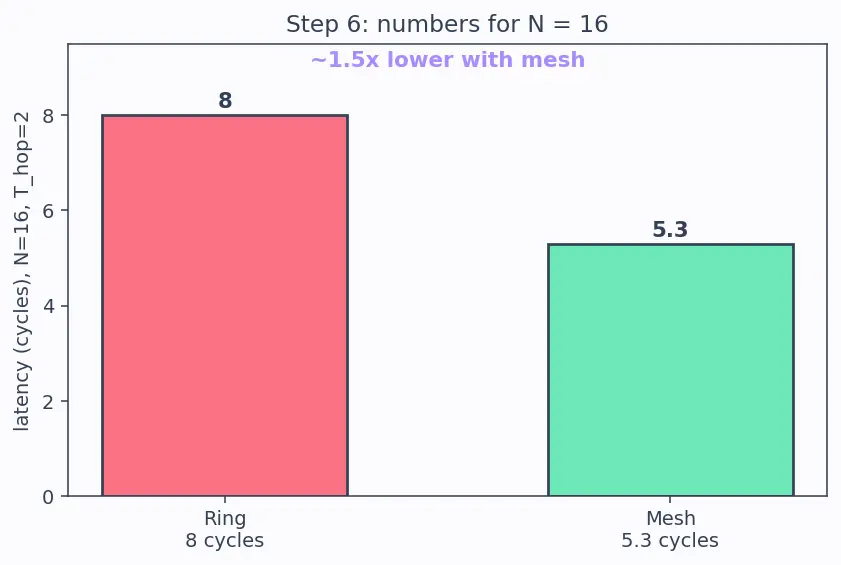Click the 5.3 value label above Mesh bar
This screenshot has width=841, height=565.
point(670,229)
